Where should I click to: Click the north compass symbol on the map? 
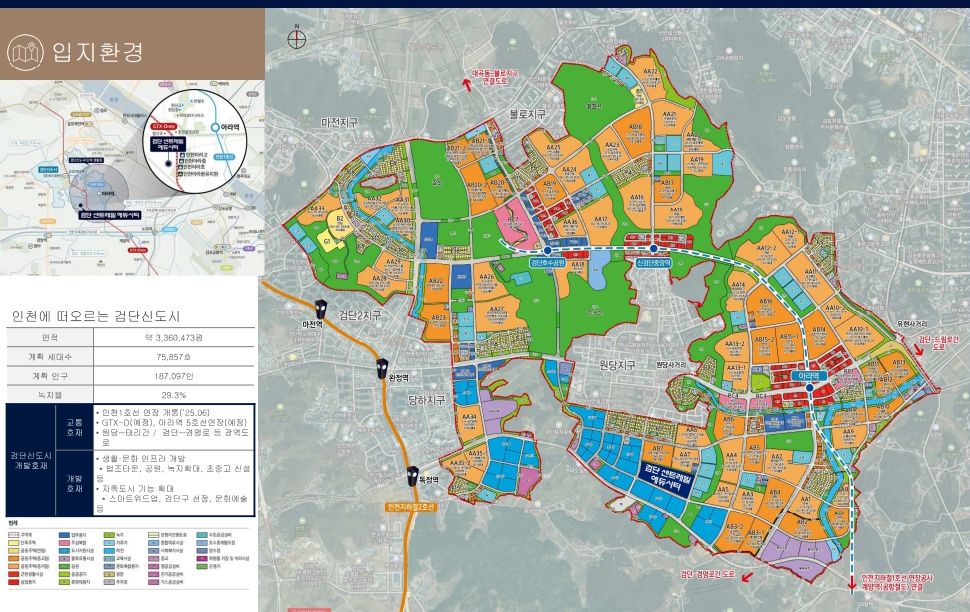pos(296,40)
